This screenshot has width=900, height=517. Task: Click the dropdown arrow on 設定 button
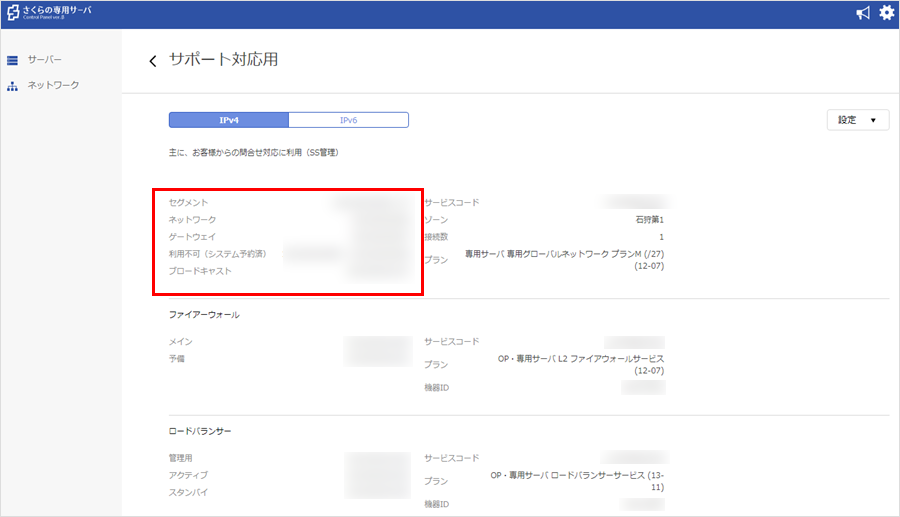(874, 121)
